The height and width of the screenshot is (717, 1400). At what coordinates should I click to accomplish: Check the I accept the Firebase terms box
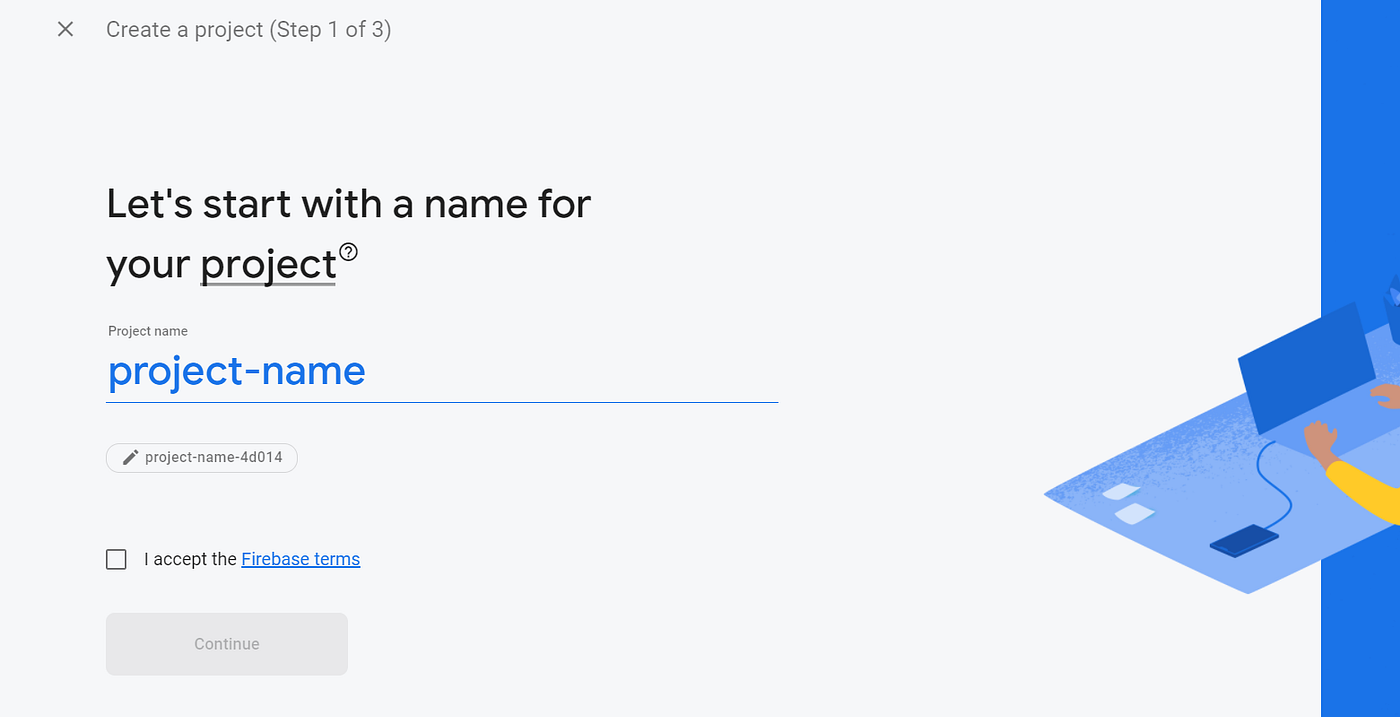coord(116,559)
